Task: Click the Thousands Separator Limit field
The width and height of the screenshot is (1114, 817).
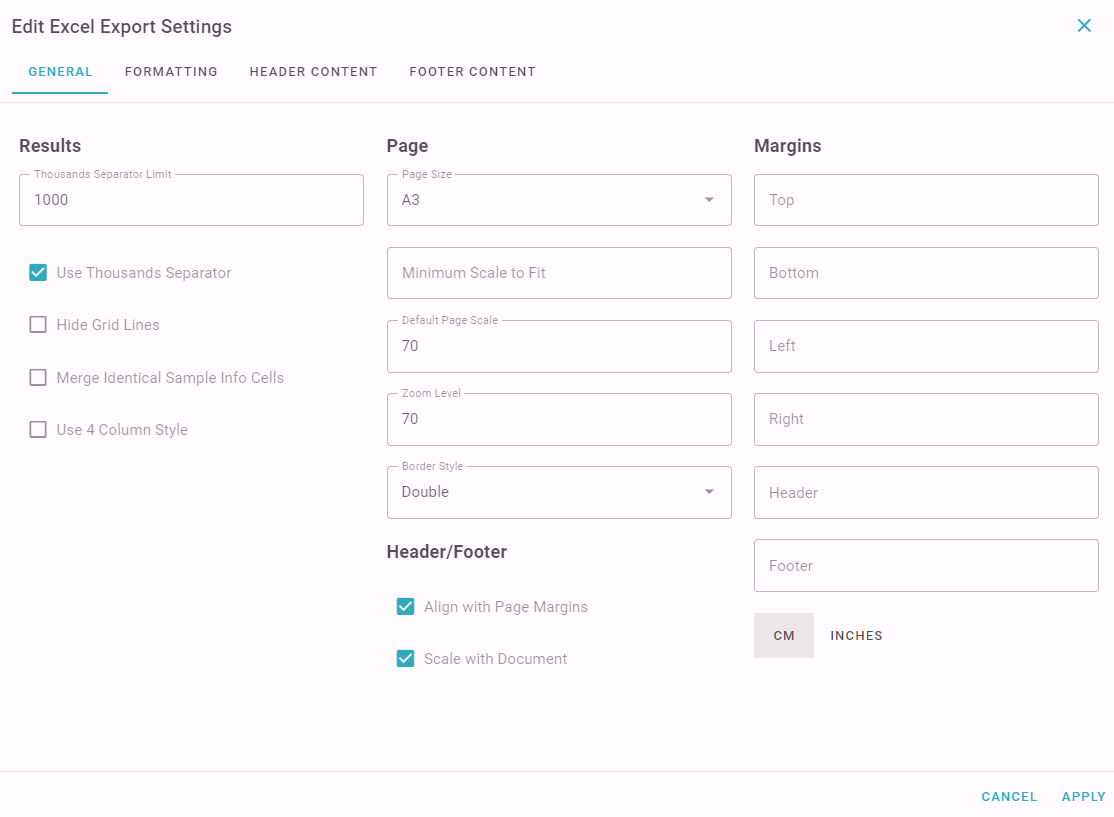Action: (191, 200)
